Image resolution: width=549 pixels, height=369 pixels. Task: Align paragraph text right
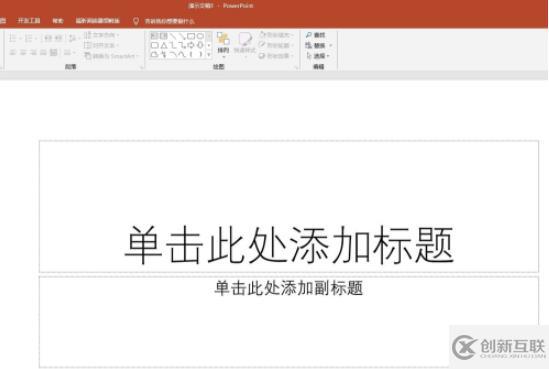click(33, 53)
